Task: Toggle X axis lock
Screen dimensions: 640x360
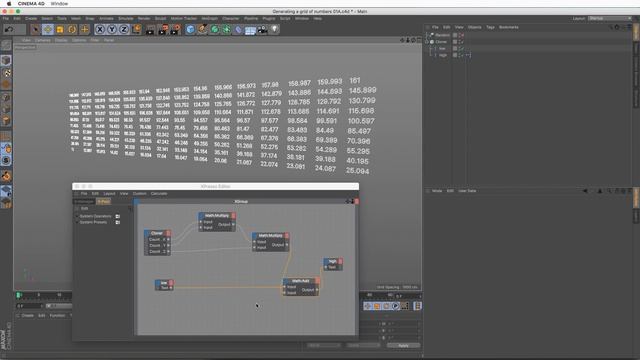Action: [100, 29]
